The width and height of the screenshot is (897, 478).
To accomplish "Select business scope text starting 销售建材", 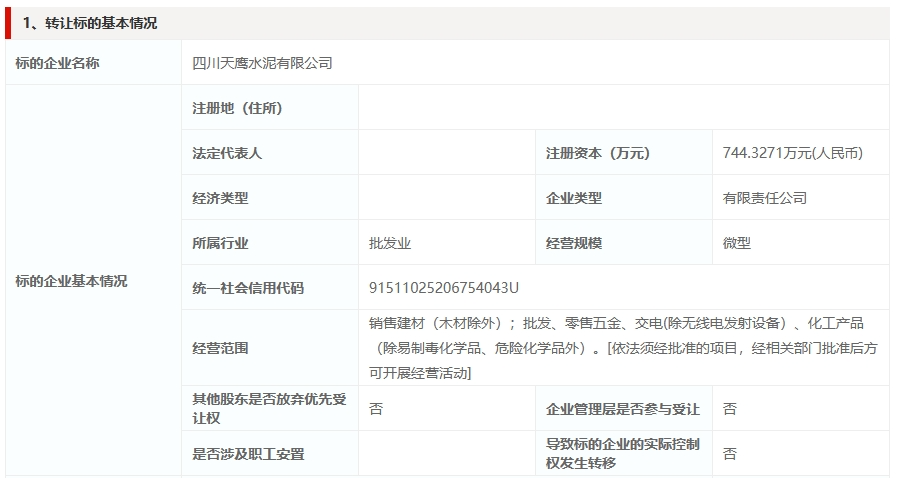I will click(x=624, y=348).
